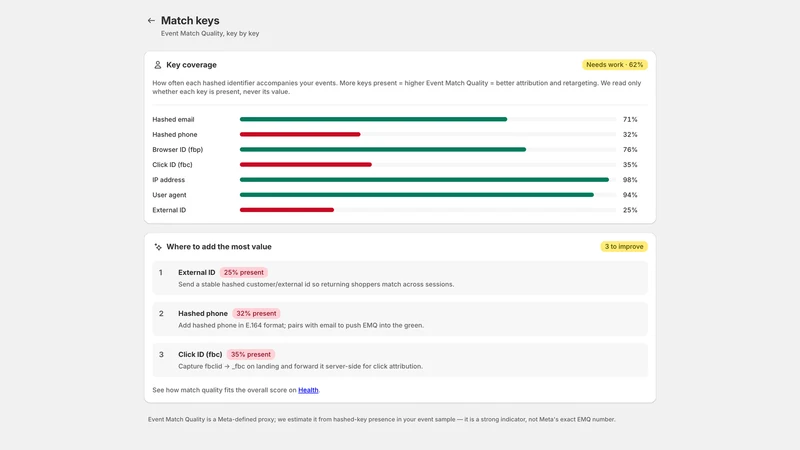
Task: Click the External ID label in Key coverage
Action: [169, 210]
